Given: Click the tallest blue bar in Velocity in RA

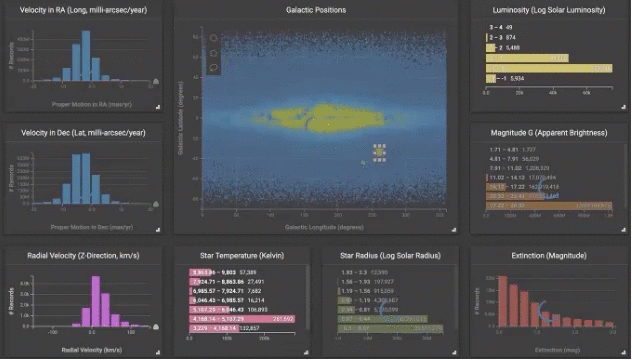Looking at the screenshot, I should click(x=85, y=56).
